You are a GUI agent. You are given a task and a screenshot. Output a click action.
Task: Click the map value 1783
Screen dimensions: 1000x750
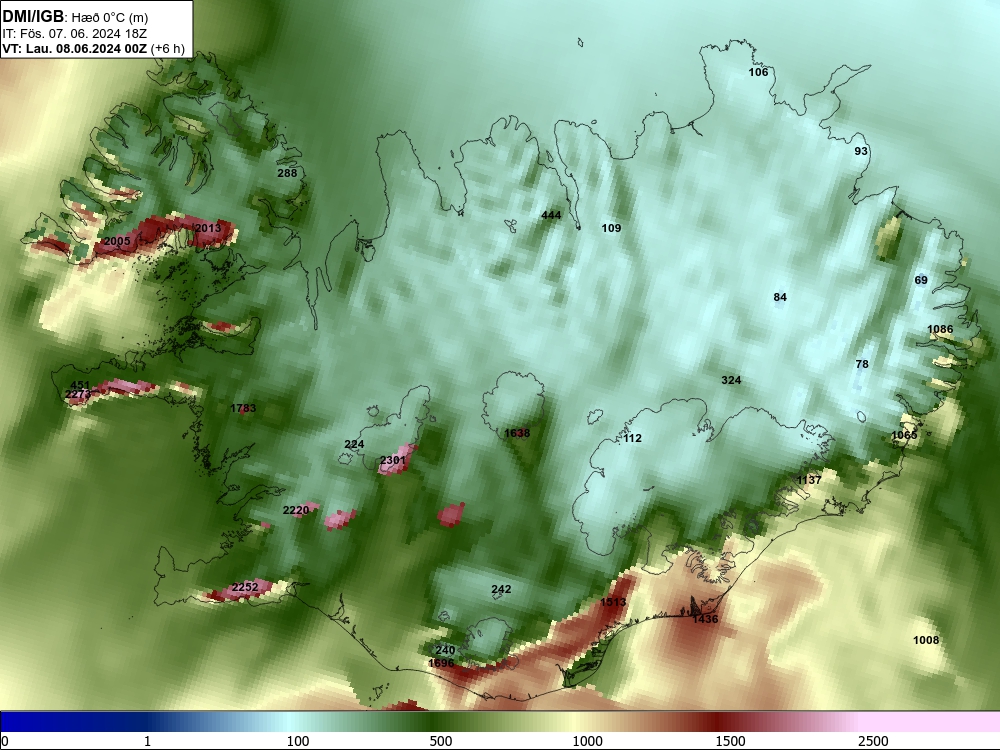click(x=243, y=408)
